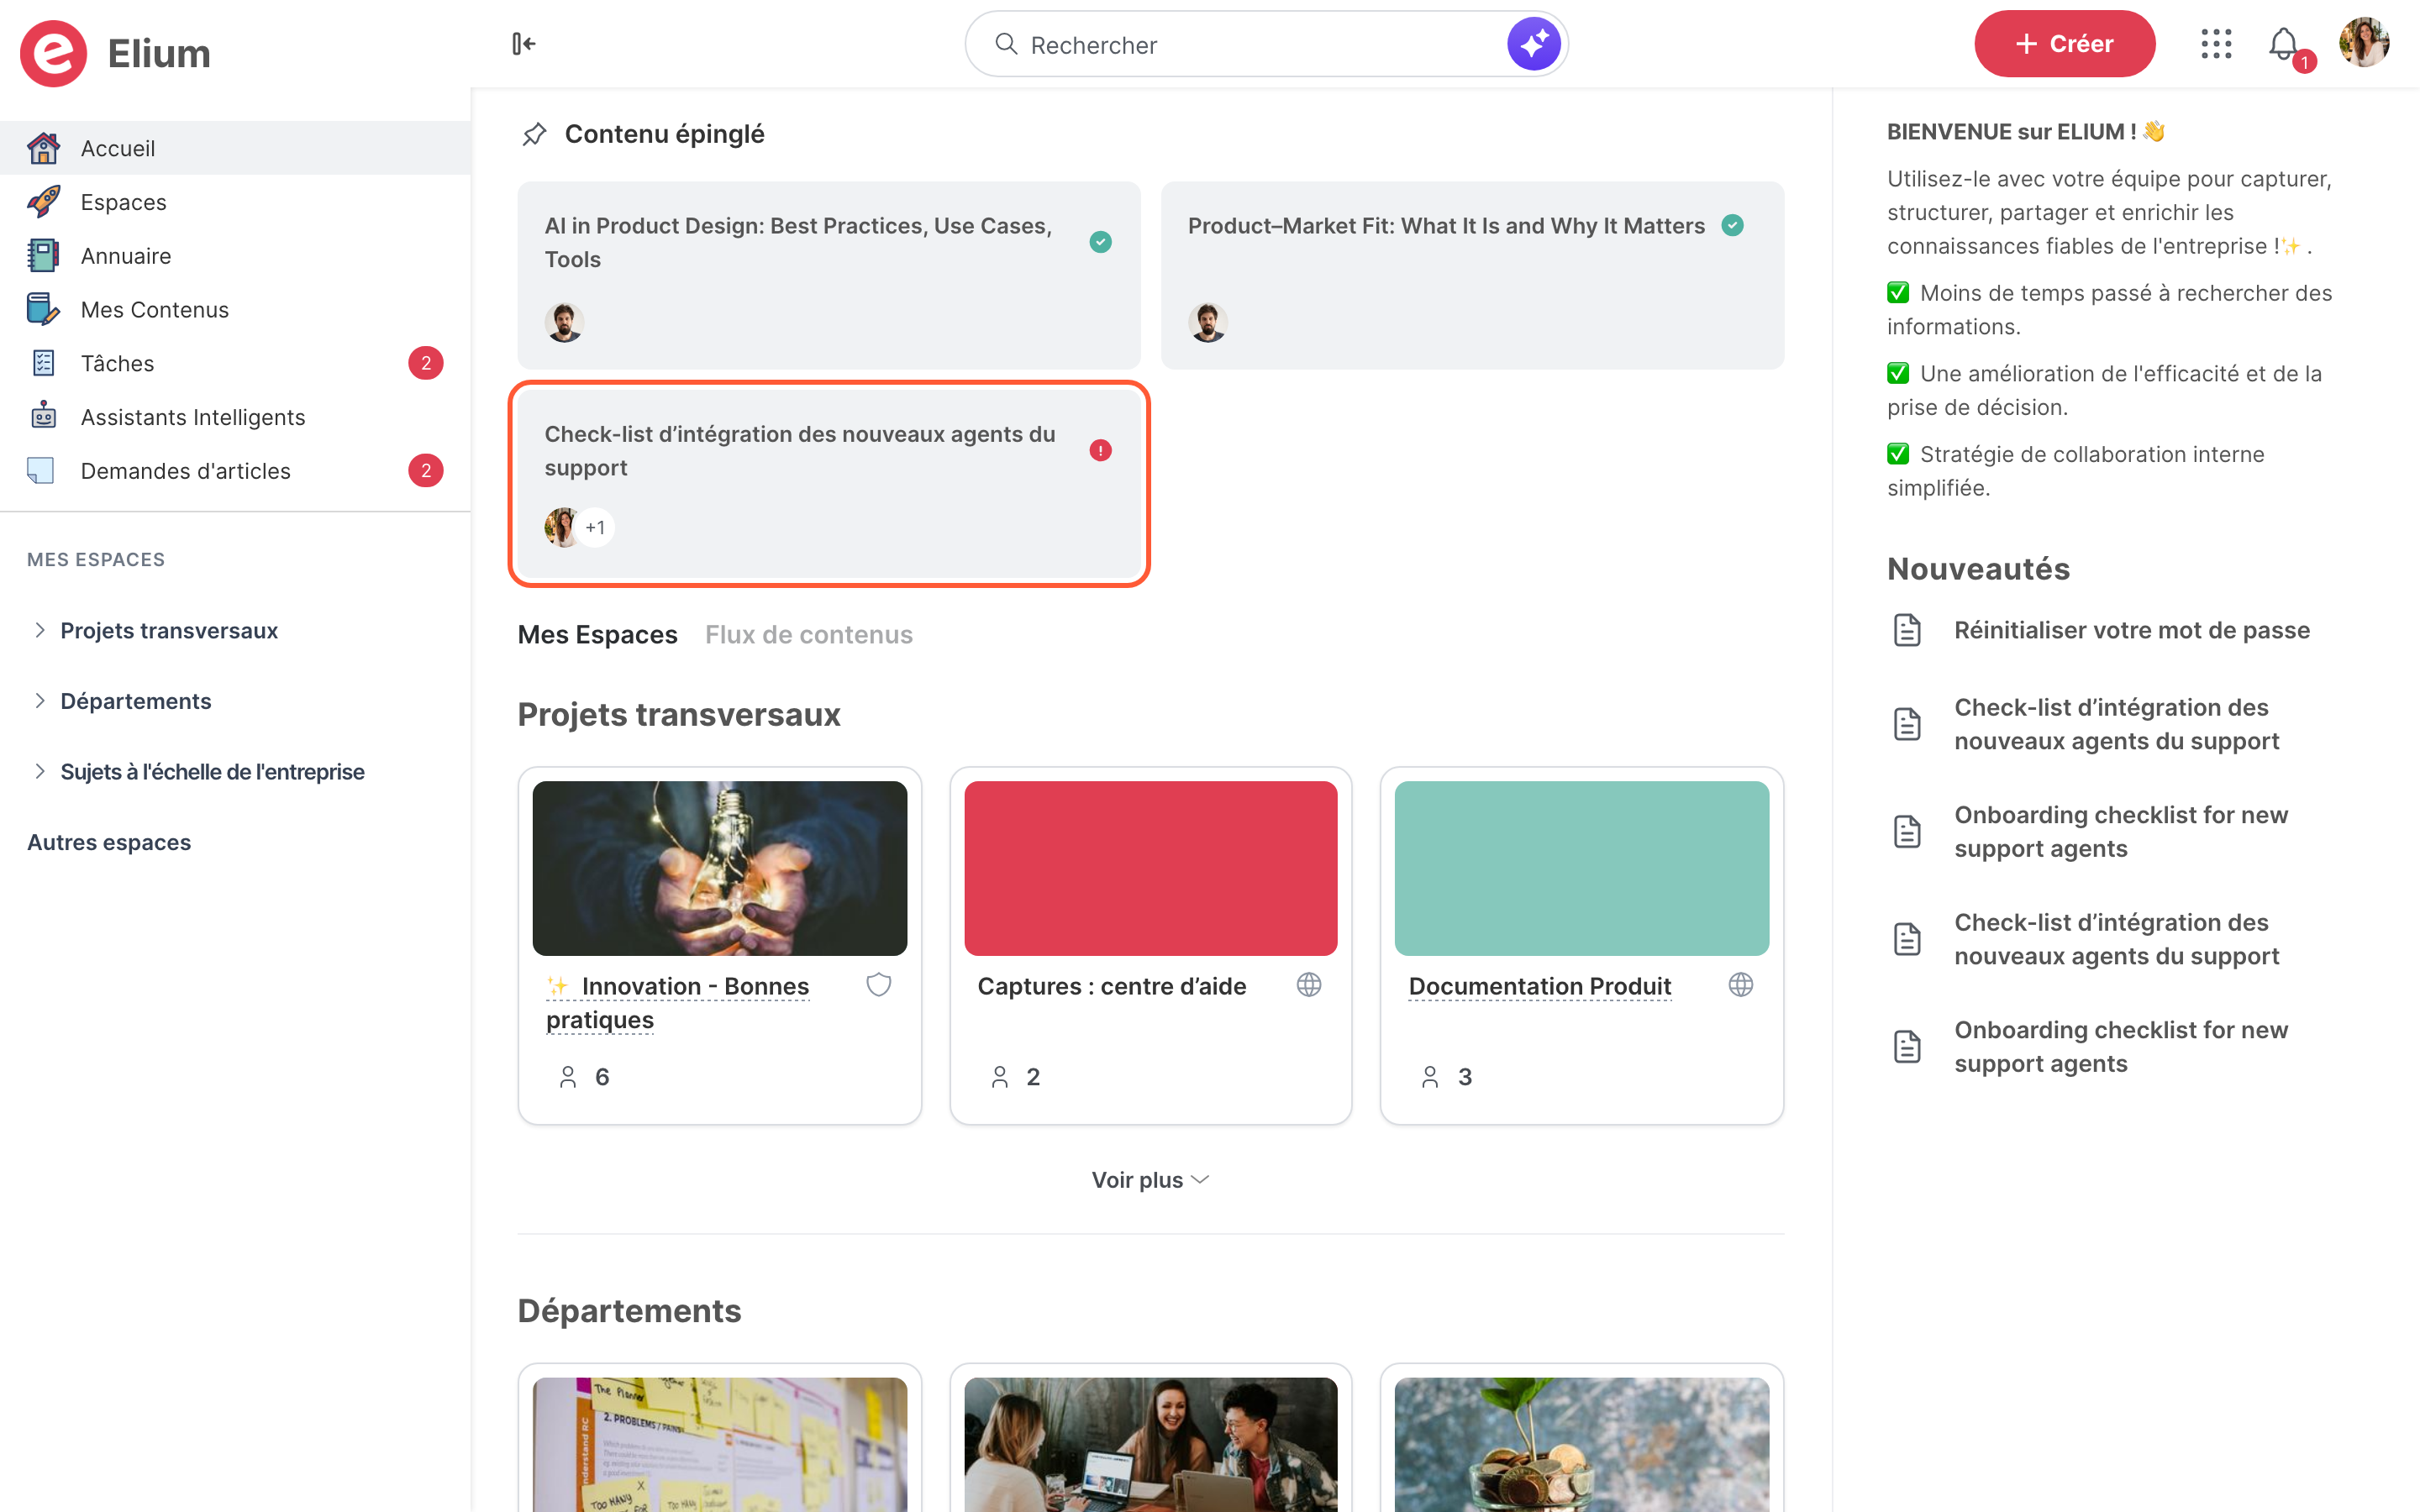The height and width of the screenshot is (1512, 2420).
Task: Go to Accueil via the house icon
Action: pyautogui.click(x=43, y=148)
